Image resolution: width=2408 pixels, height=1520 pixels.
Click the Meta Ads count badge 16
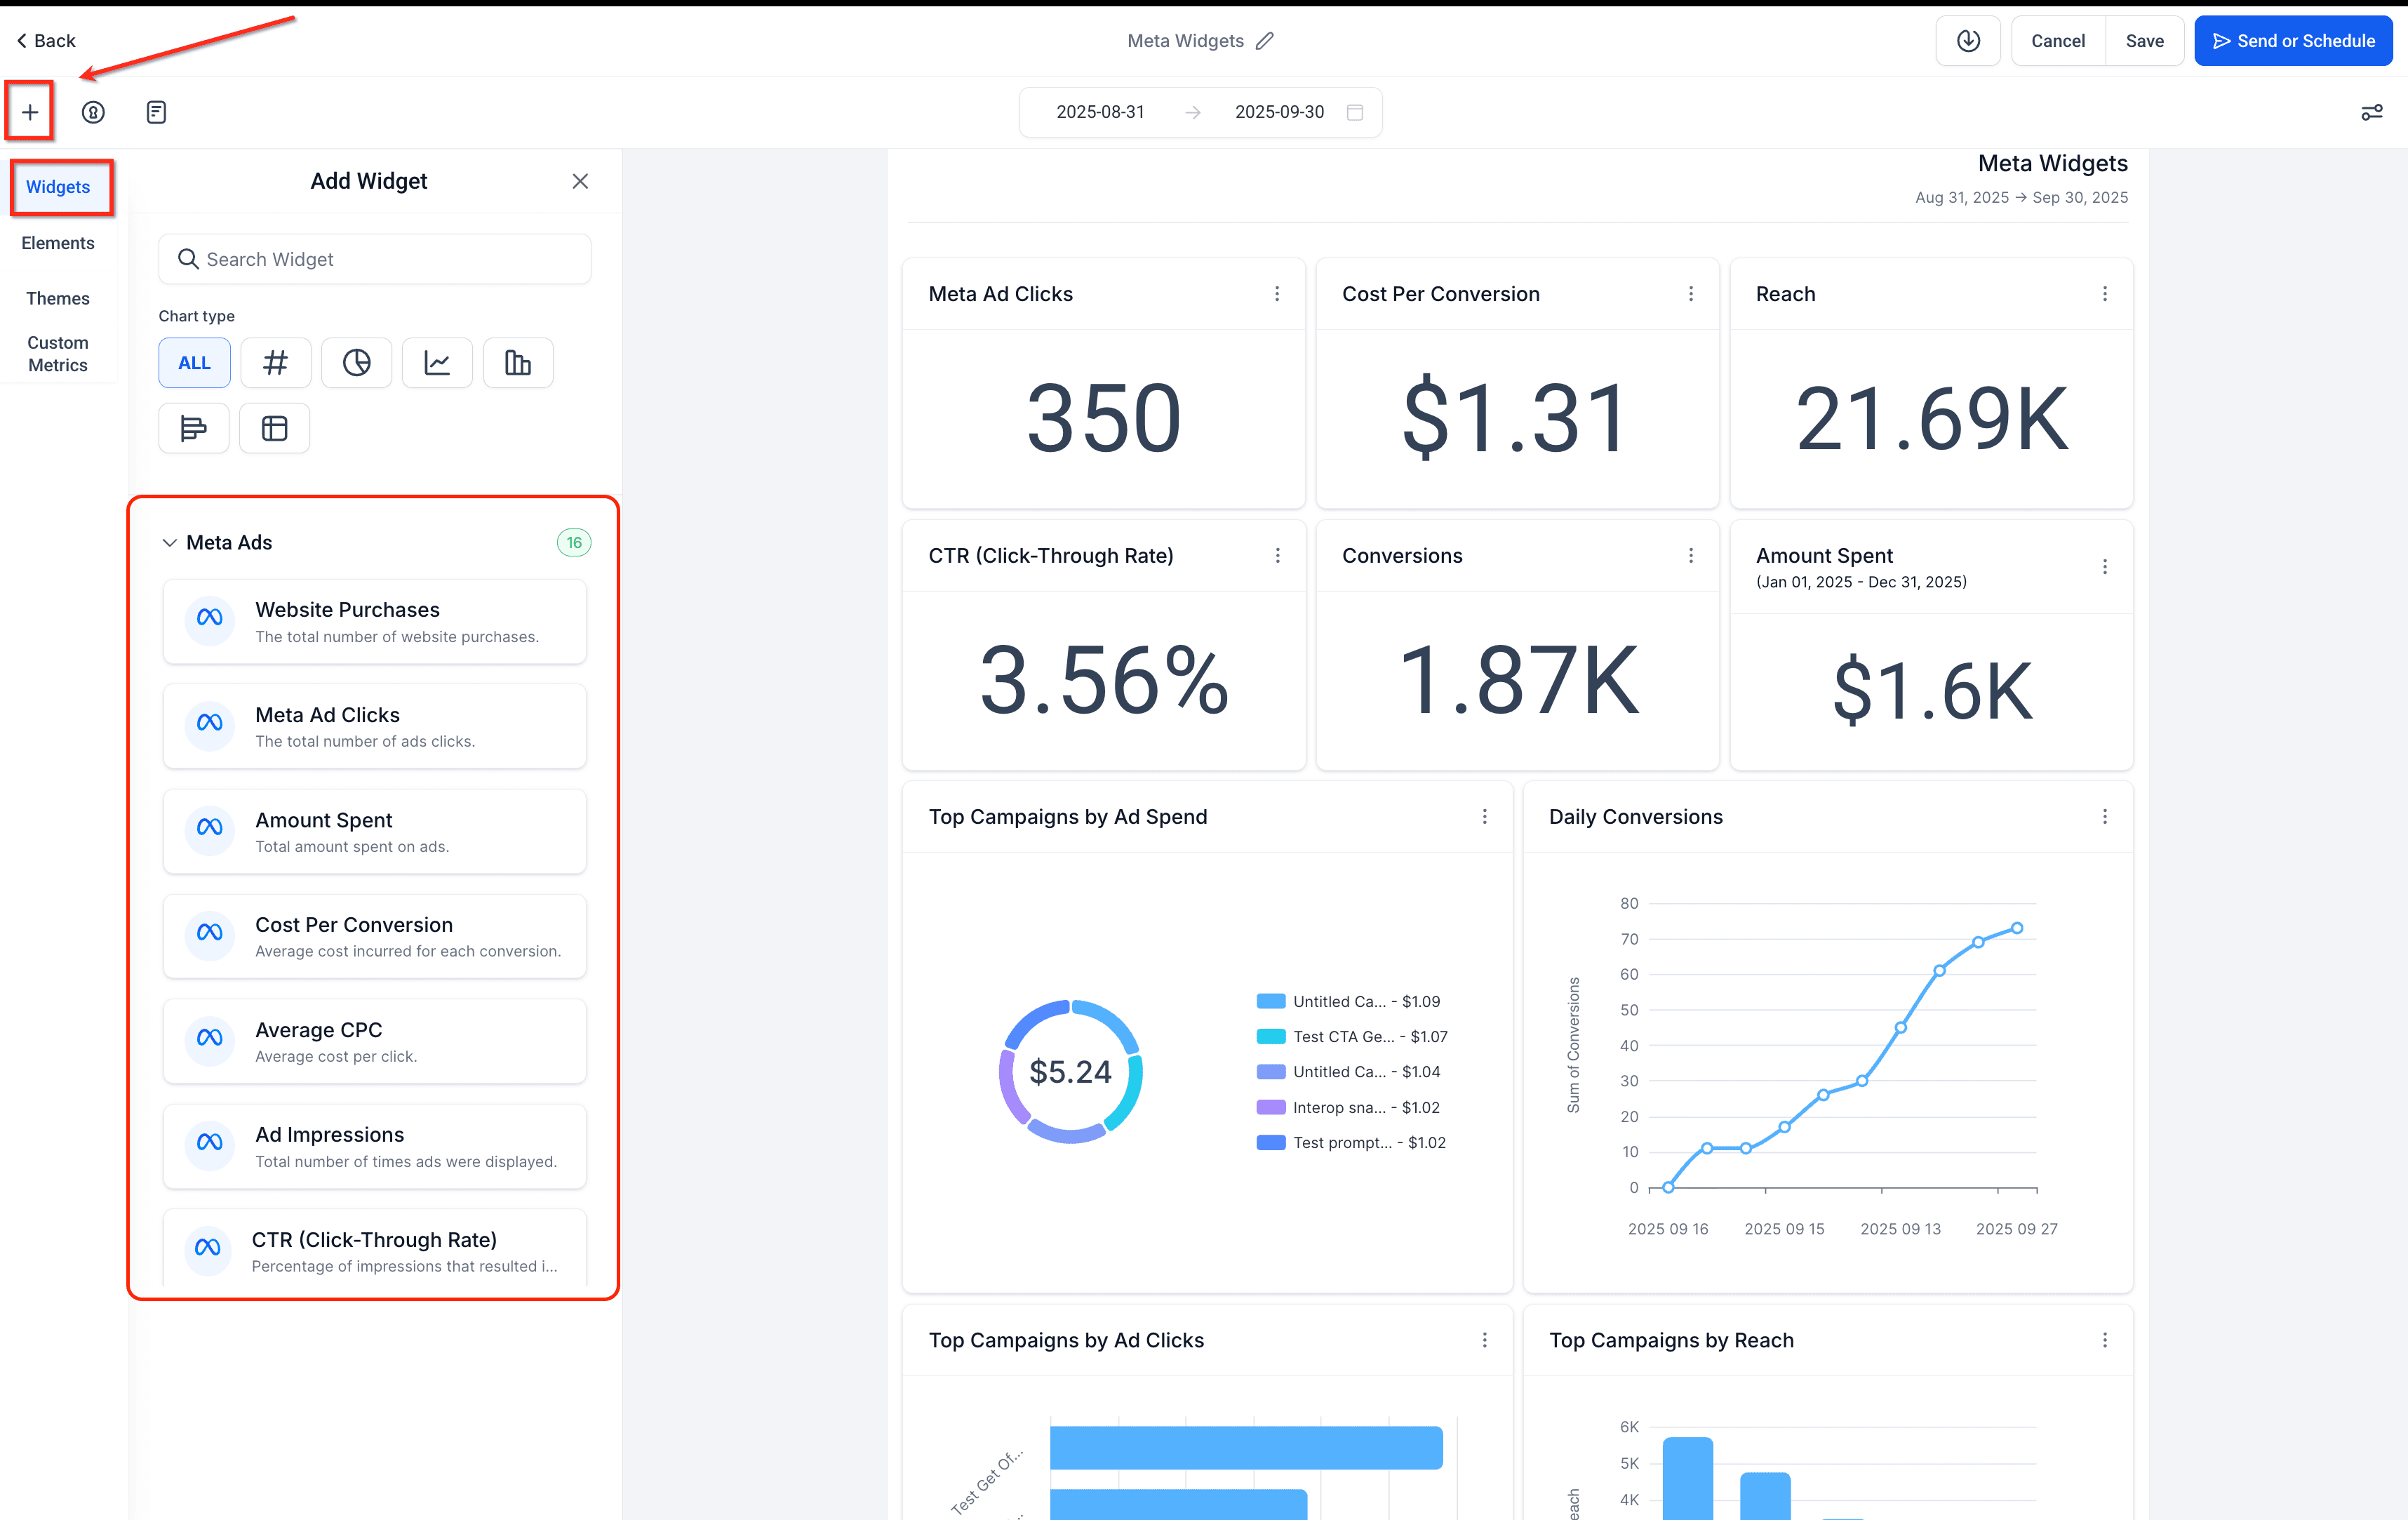[x=574, y=542]
